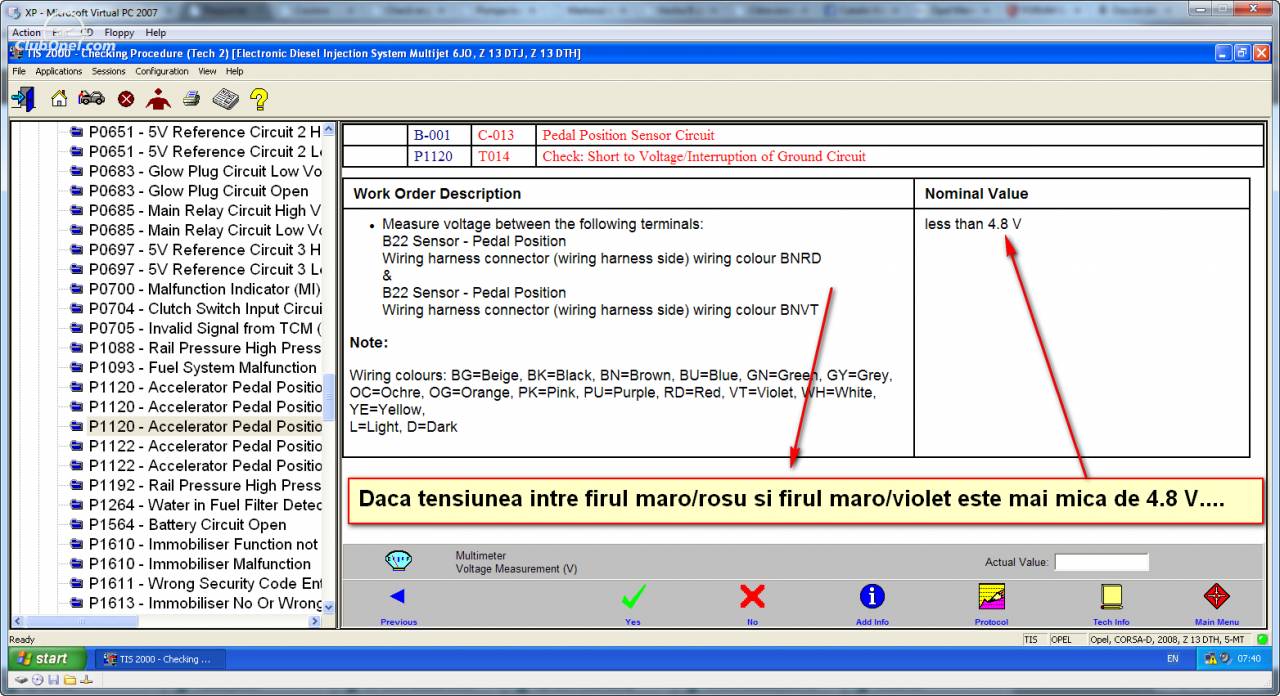
Task: Click the EN language indicator in taskbar
Action: [x=1173, y=659]
